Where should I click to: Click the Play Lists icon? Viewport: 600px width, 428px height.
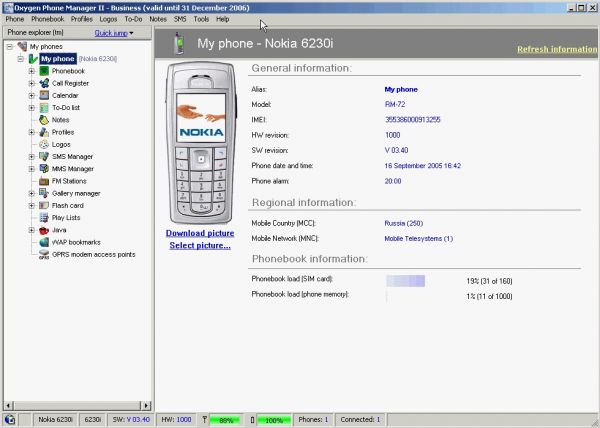(x=44, y=218)
